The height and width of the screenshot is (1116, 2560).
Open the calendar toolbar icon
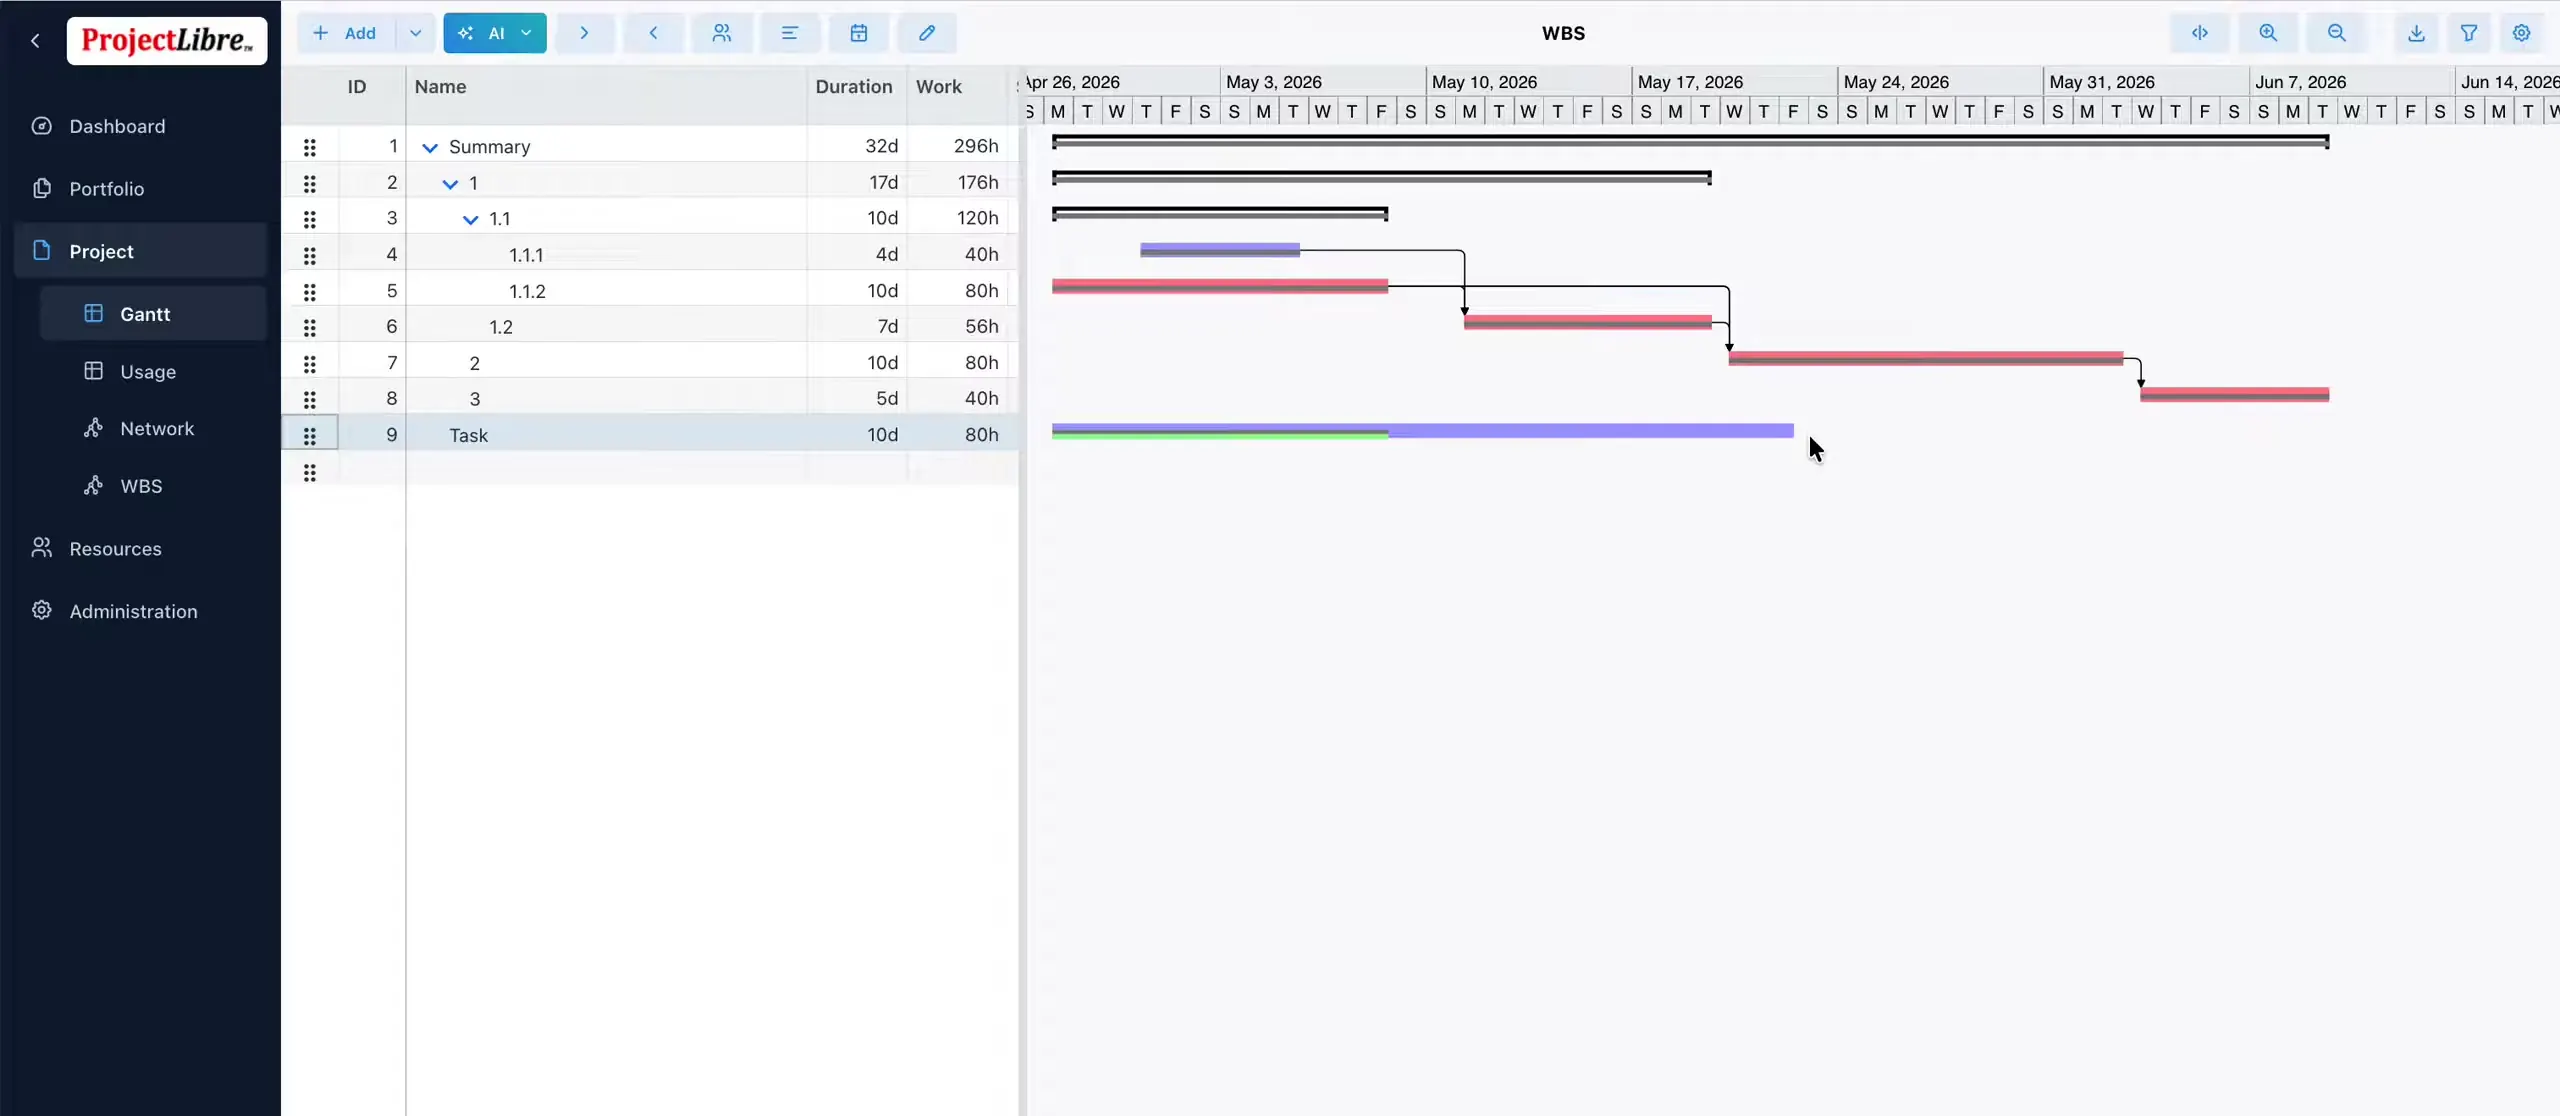pos(858,33)
